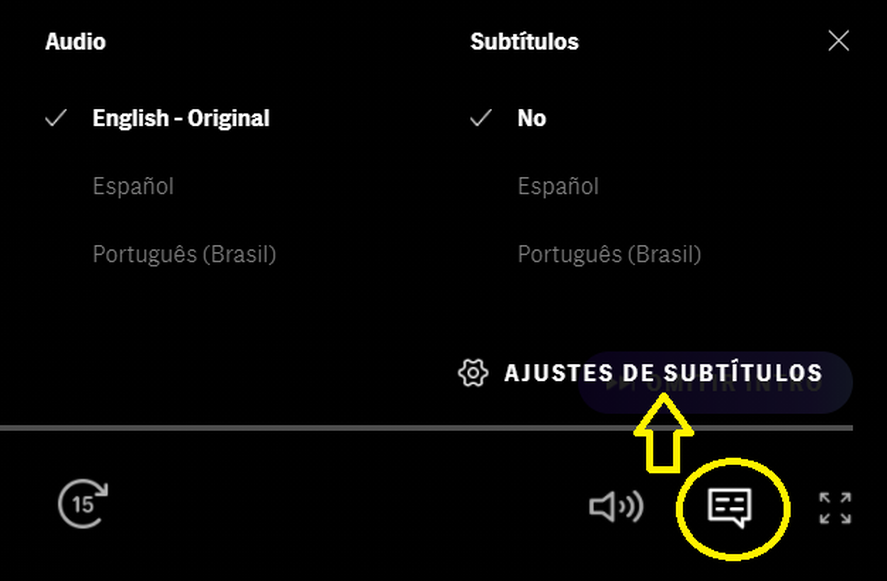Enable Español subtitles

click(x=558, y=186)
